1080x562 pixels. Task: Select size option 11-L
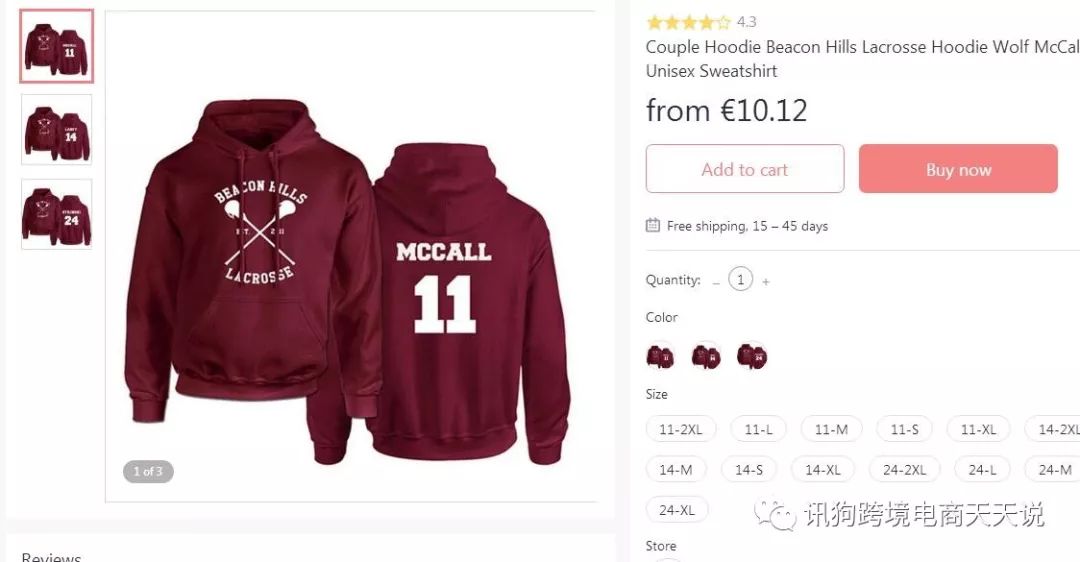(x=758, y=430)
